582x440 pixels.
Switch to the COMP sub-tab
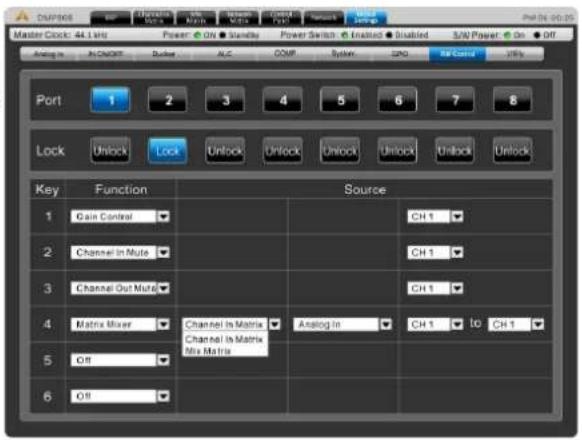pos(285,54)
